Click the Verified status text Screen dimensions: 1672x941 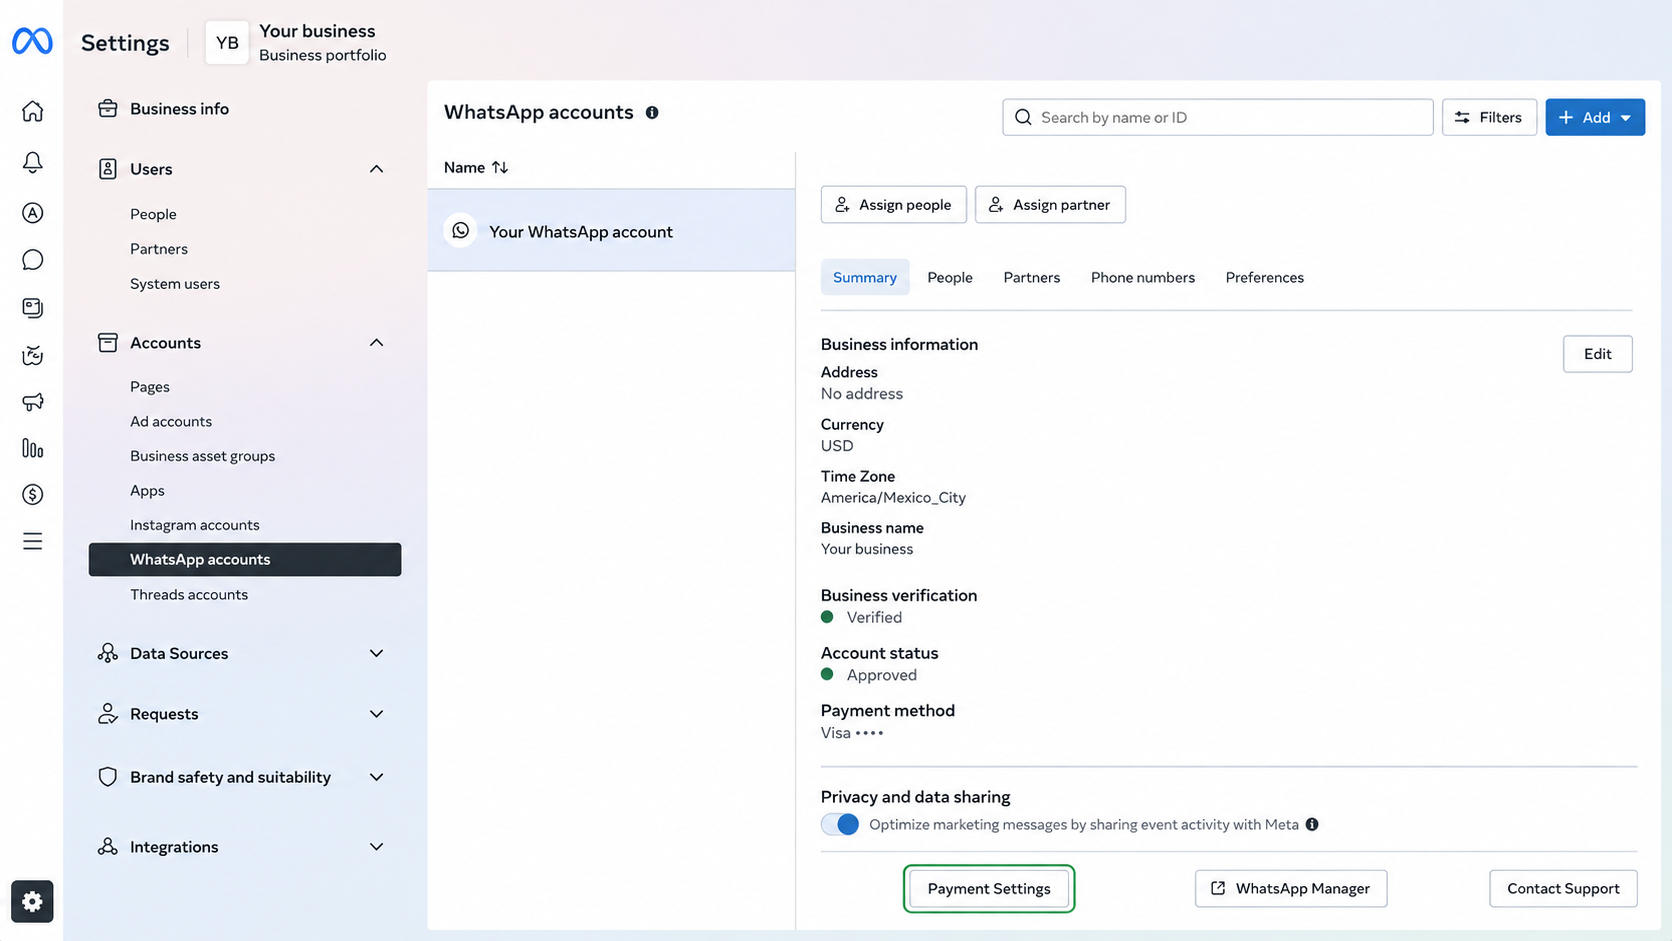point(874,618)
